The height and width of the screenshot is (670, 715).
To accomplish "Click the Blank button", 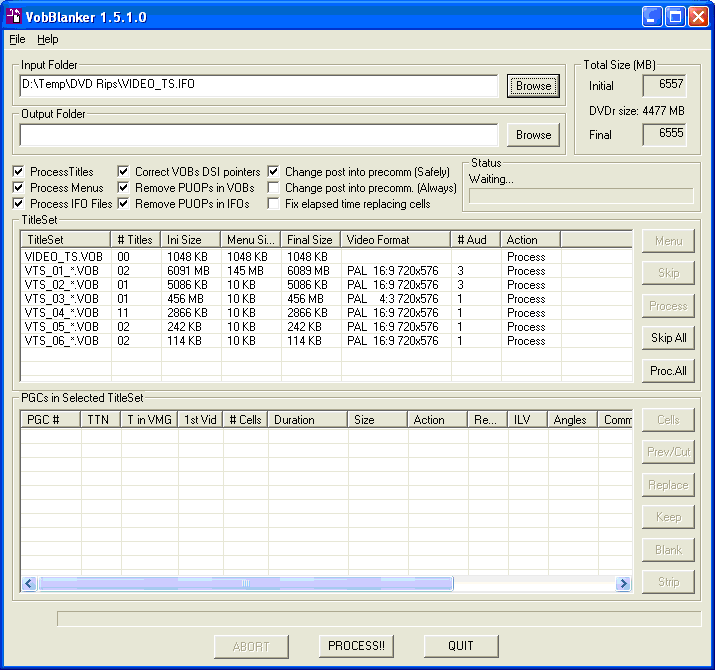I will click(x=668, y=550).
